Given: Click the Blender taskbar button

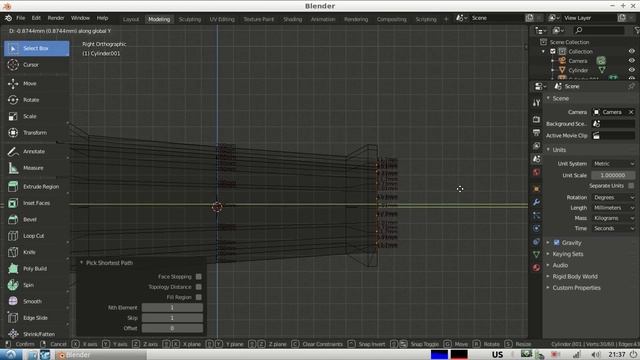Looking at the screenshot, I should click(x=100, y=355).
